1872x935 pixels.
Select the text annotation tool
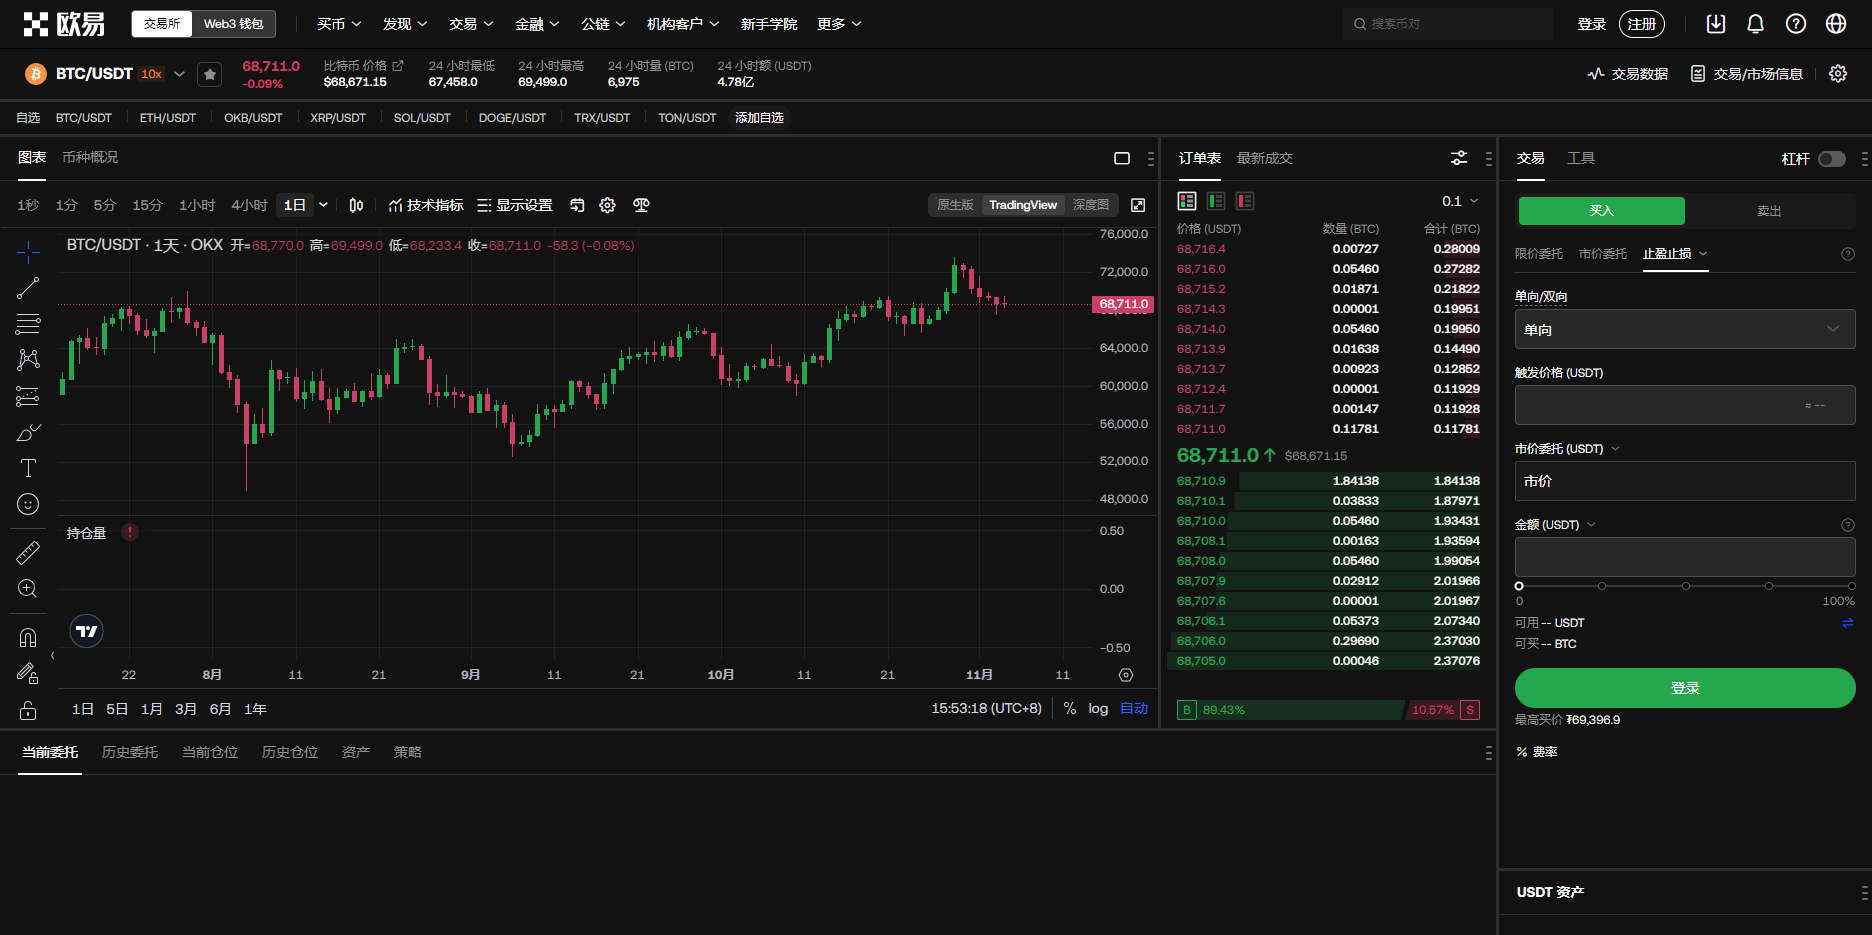click(x=28, y=468)
